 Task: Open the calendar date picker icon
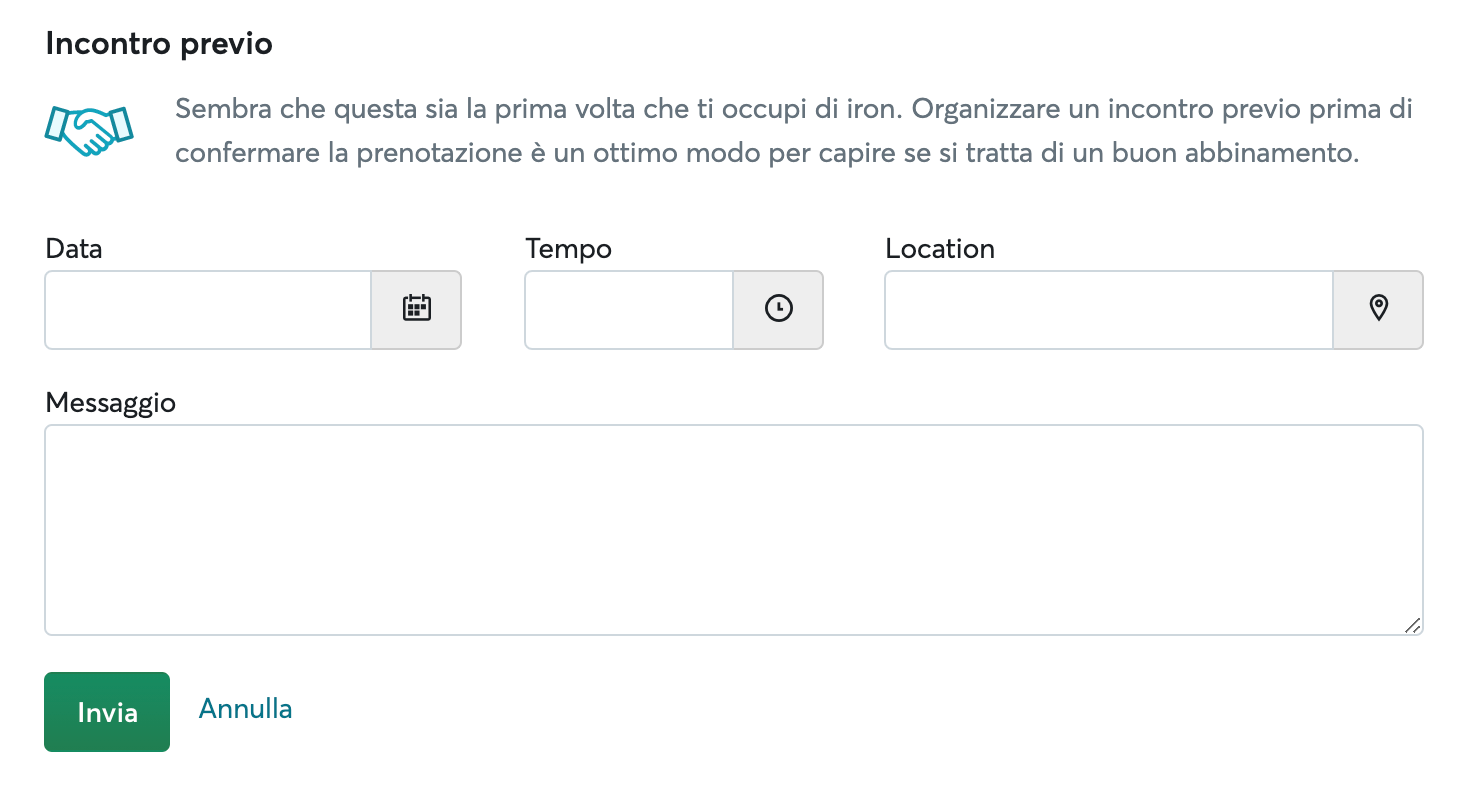pyautogui.click(x=416, y=309)
